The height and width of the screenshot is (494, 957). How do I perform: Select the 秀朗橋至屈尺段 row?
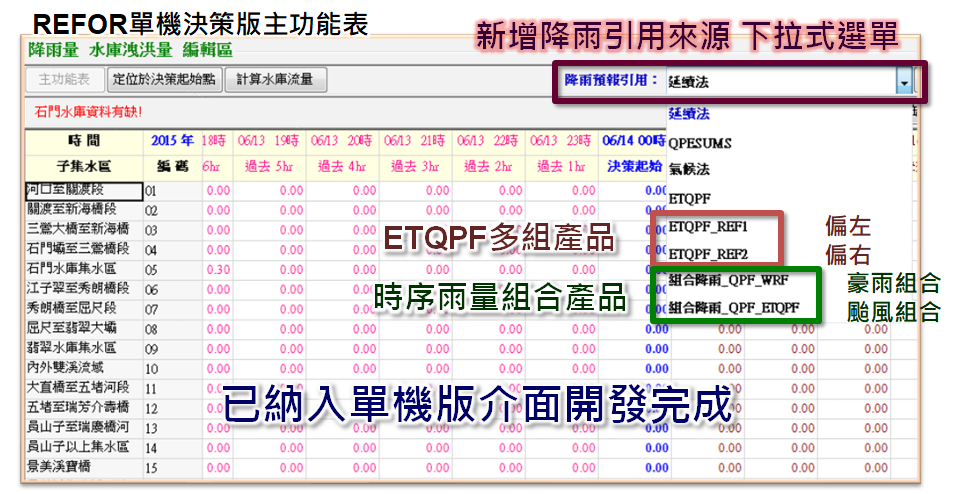tap(84, 309)
